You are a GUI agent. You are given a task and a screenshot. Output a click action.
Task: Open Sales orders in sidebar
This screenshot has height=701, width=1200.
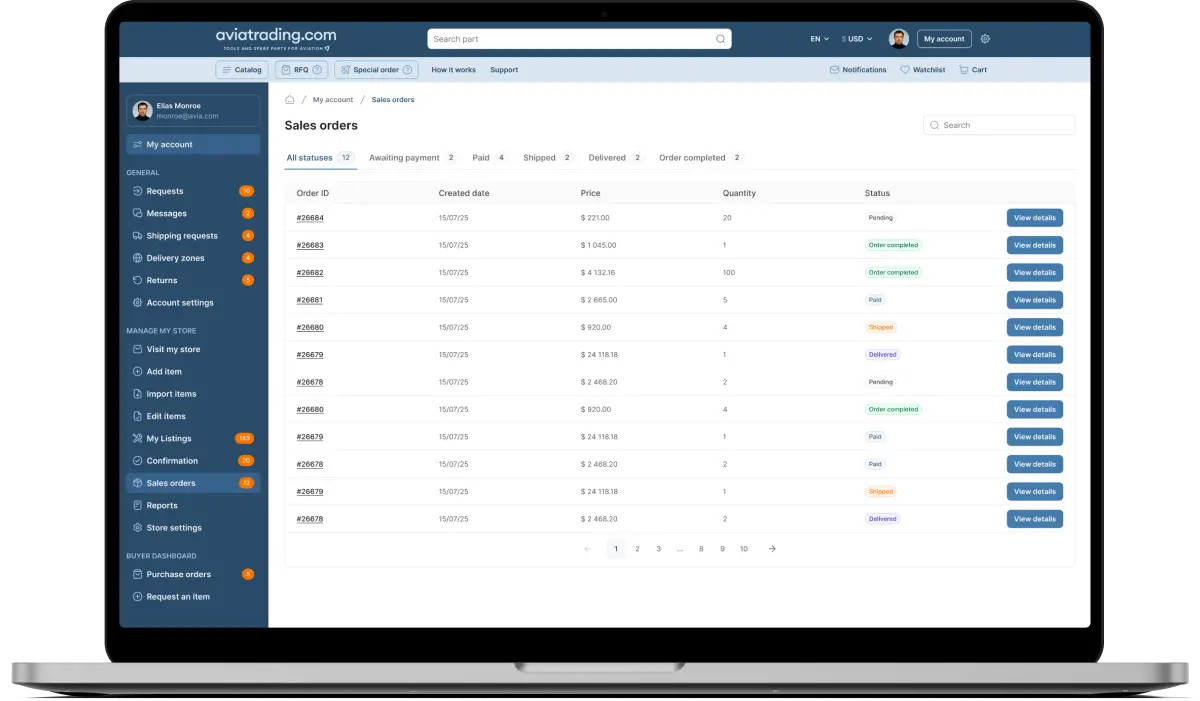193,483
